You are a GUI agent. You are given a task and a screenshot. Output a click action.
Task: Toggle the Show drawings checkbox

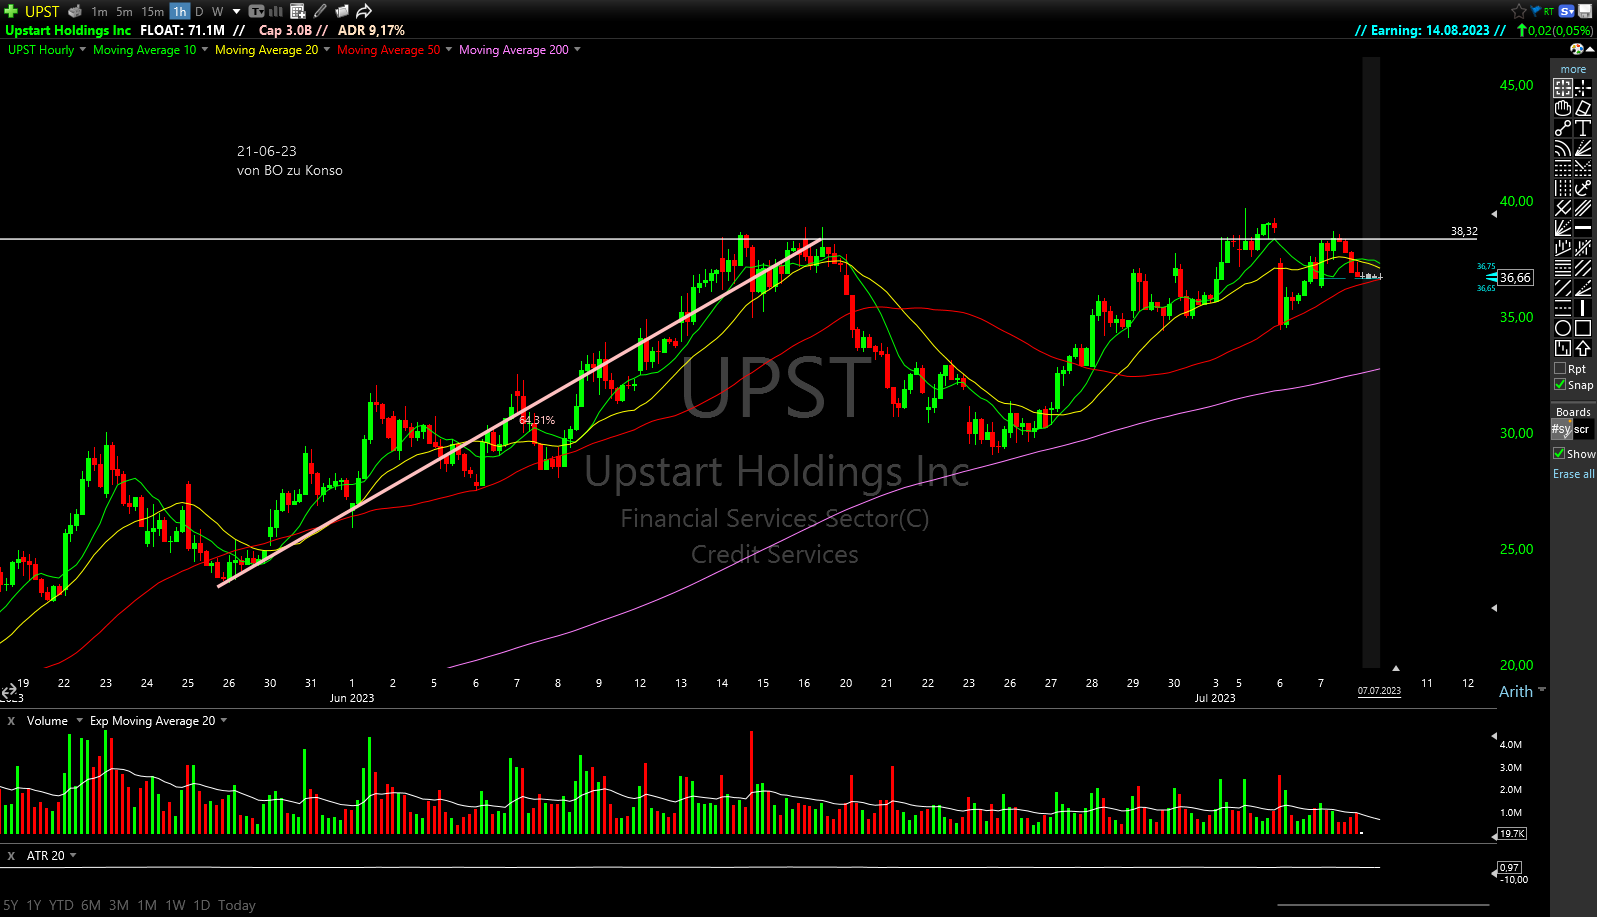pos(1559,454)
